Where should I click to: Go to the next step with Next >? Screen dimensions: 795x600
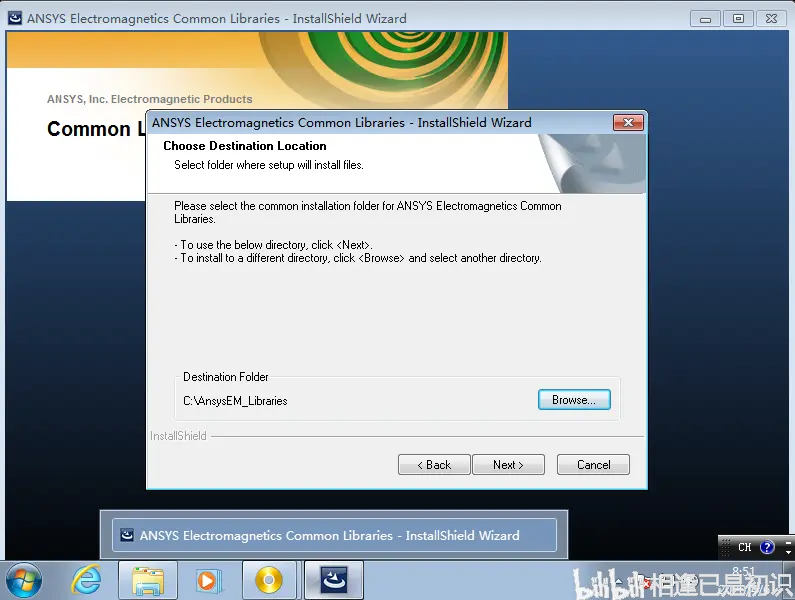click(x=508, y=465)
